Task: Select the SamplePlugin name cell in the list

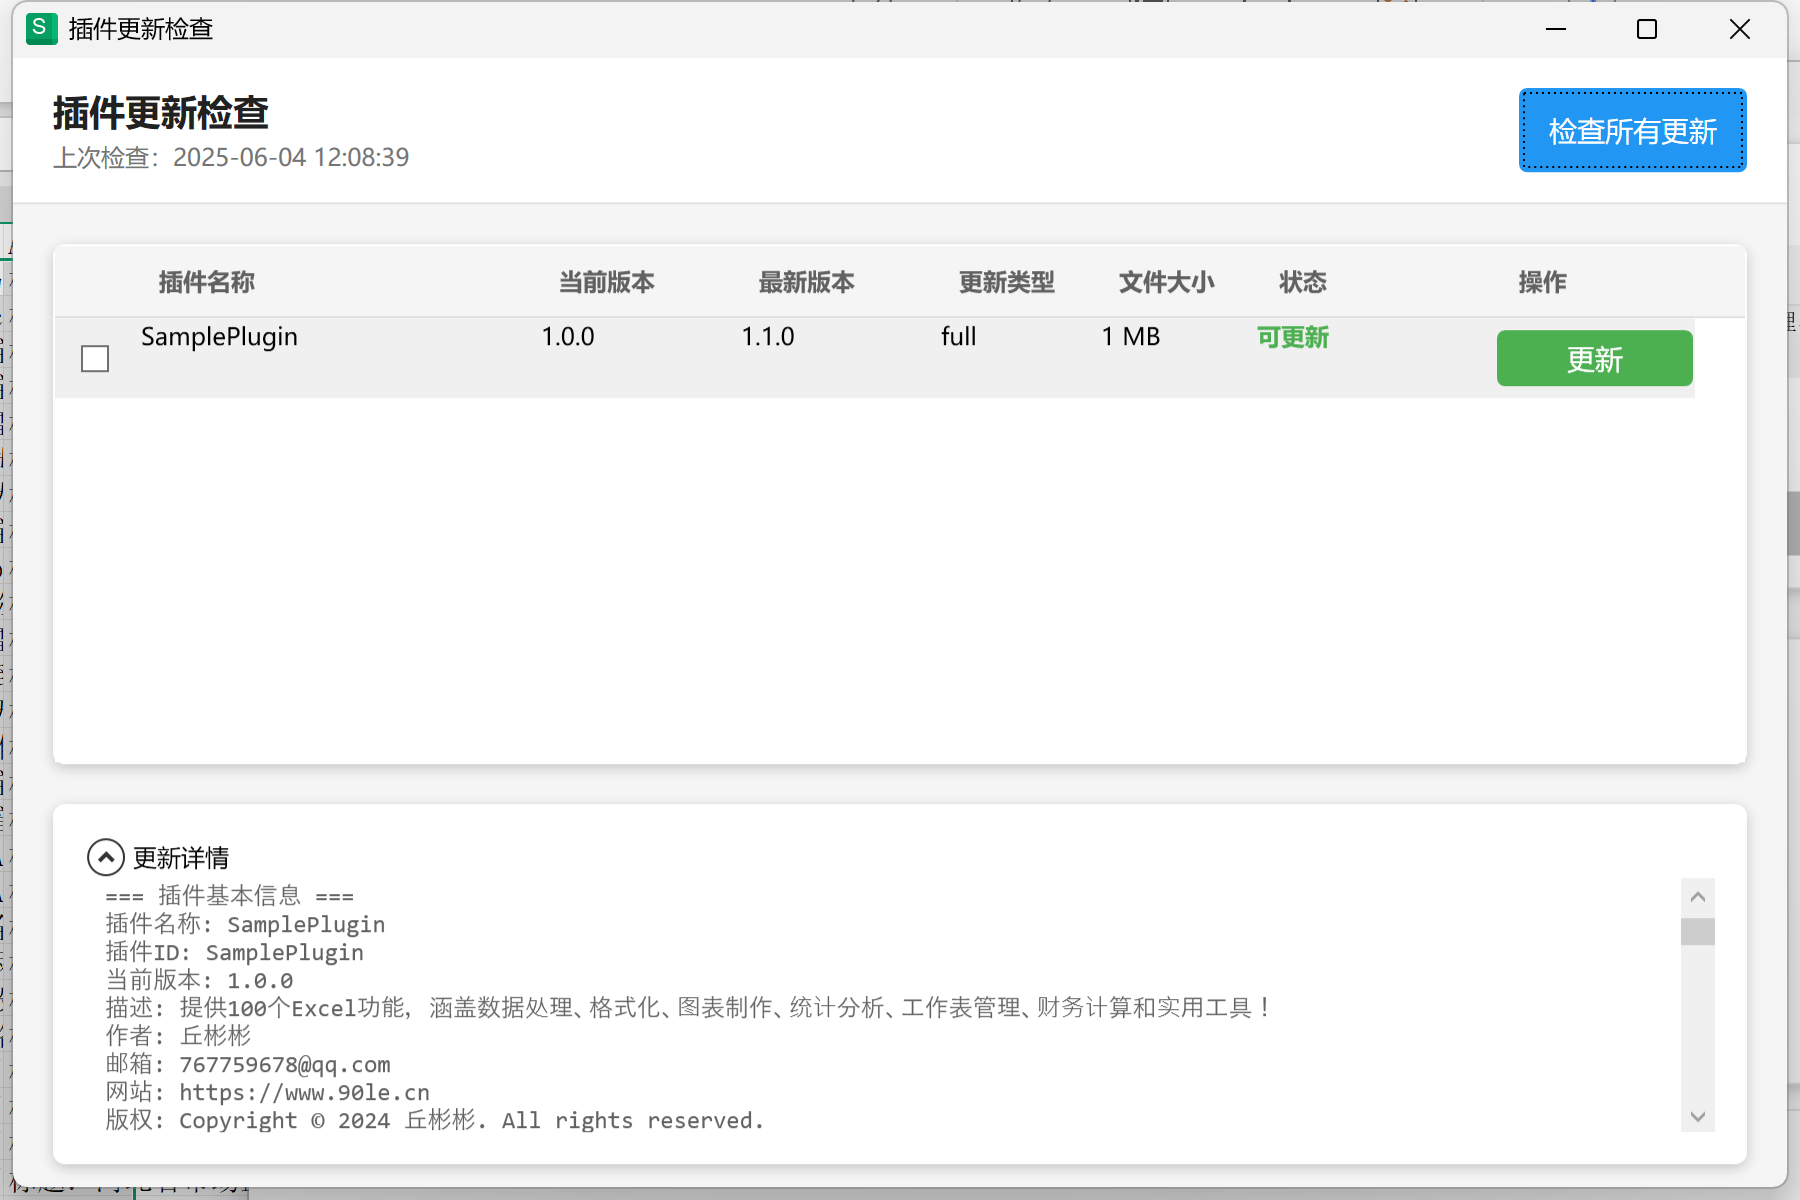Action: pos(220,337)
